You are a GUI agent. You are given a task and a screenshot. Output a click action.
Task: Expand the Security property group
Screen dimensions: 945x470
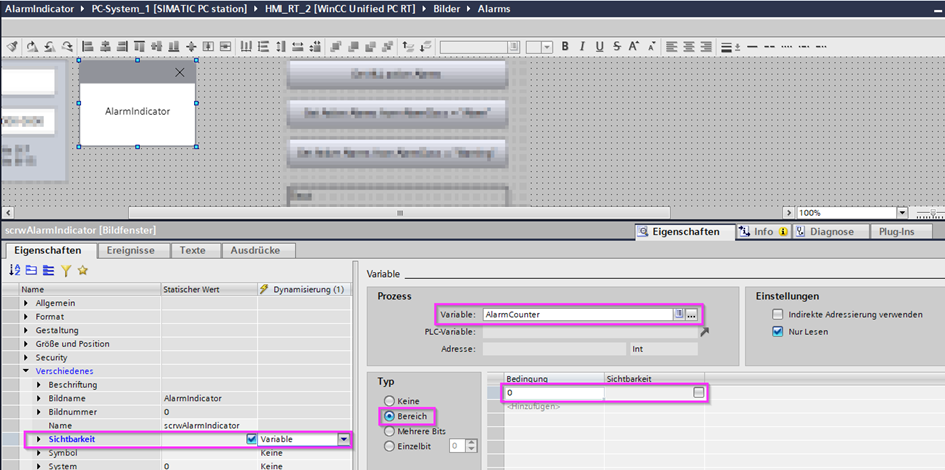point(26,357)
